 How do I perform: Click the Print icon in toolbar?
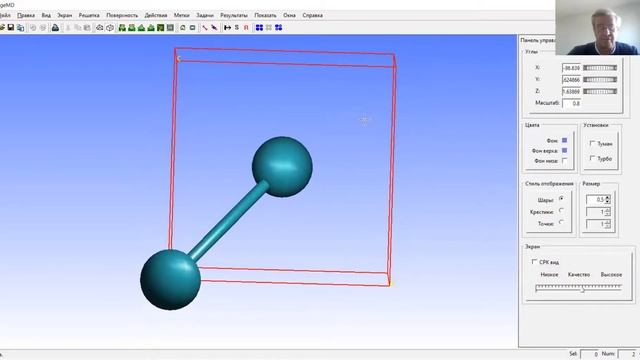[55, 27]
